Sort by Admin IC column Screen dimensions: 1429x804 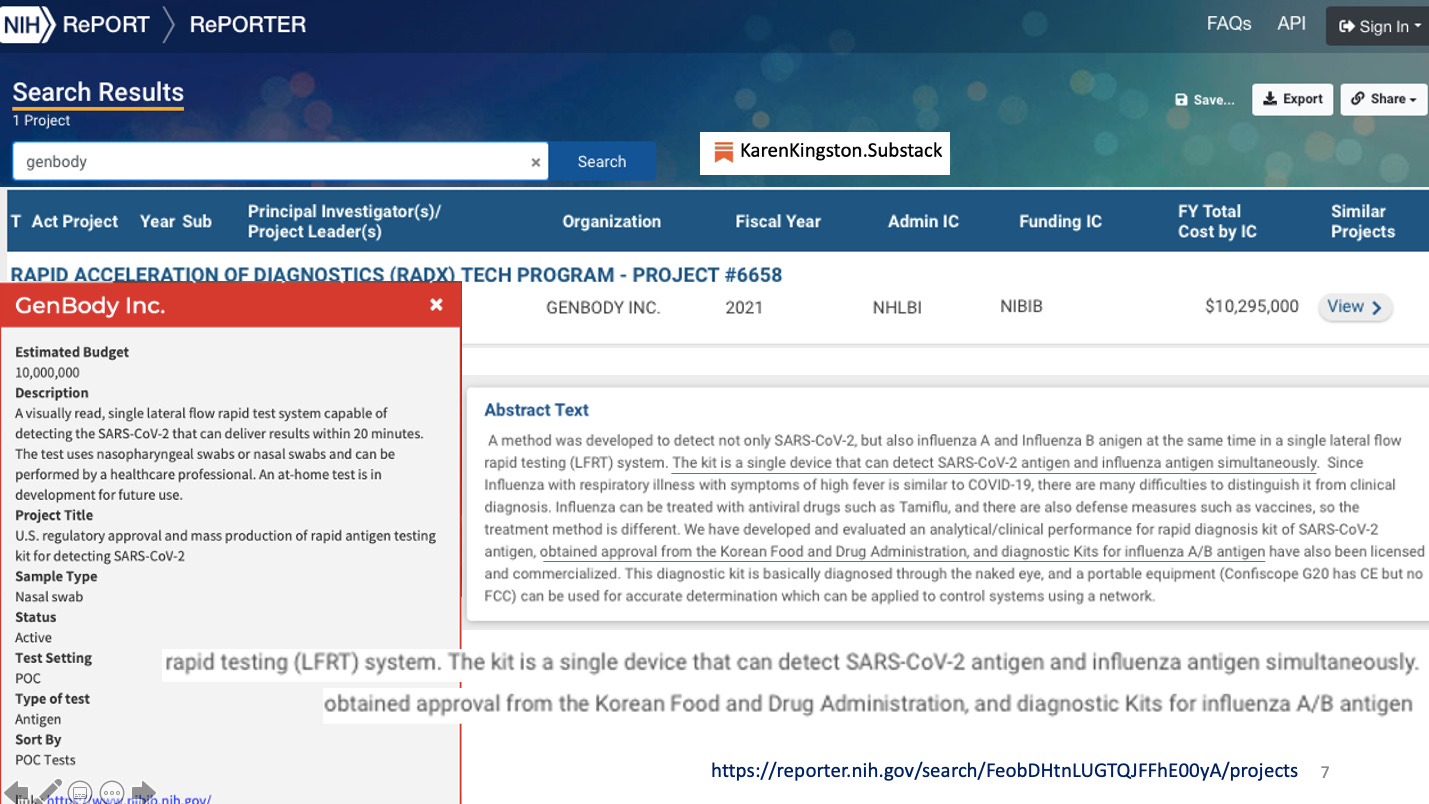click(923, 222)
